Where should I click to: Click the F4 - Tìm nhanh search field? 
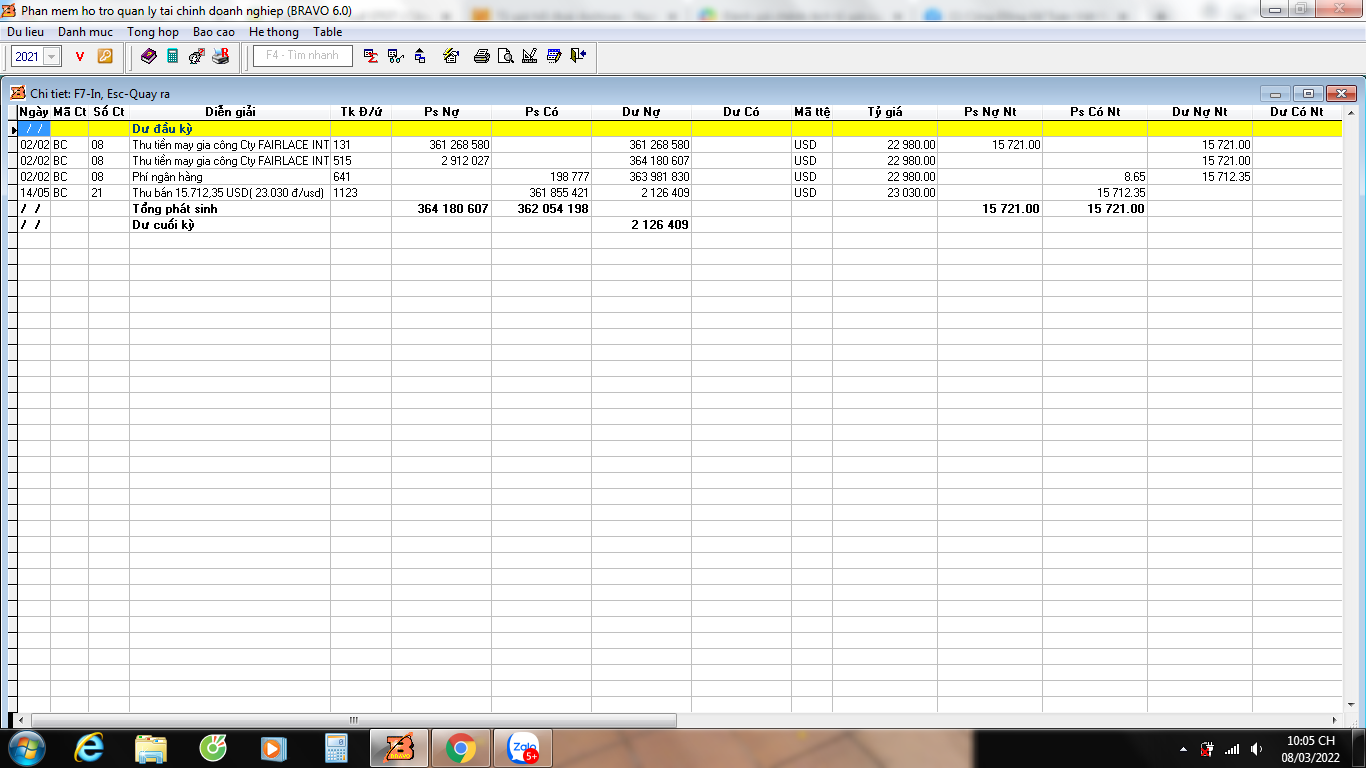click(x=303, y=56)
